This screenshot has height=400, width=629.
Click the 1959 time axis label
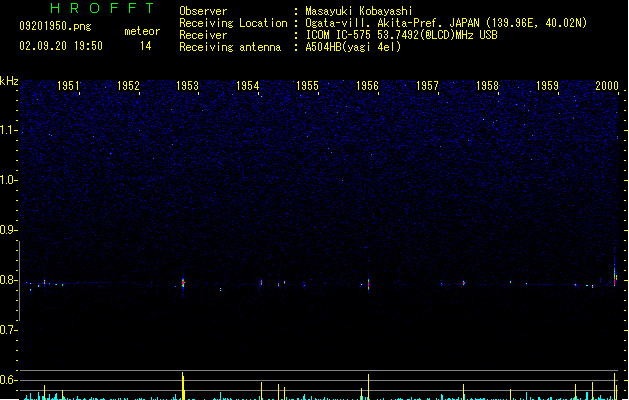[x=547, y=86]
